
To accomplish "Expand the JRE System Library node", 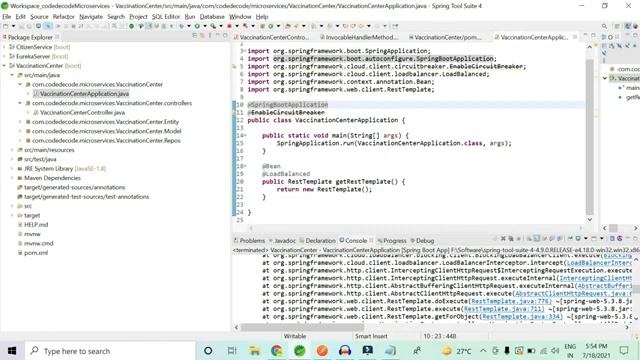I will [x=12, y=169].
